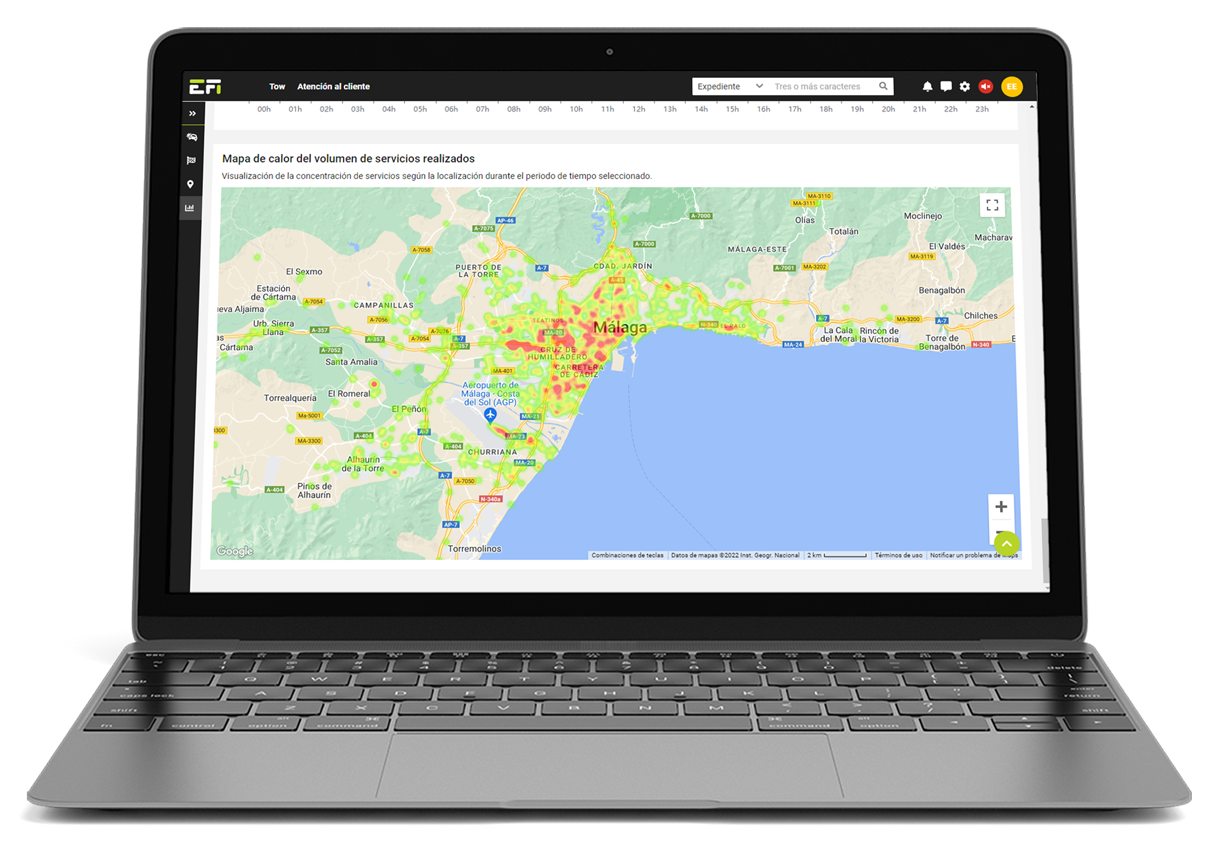Image resolution: width=1223 pixels, height=849 pixels.
Task: Open the settings gear icon
Action: tap(965, 87)
